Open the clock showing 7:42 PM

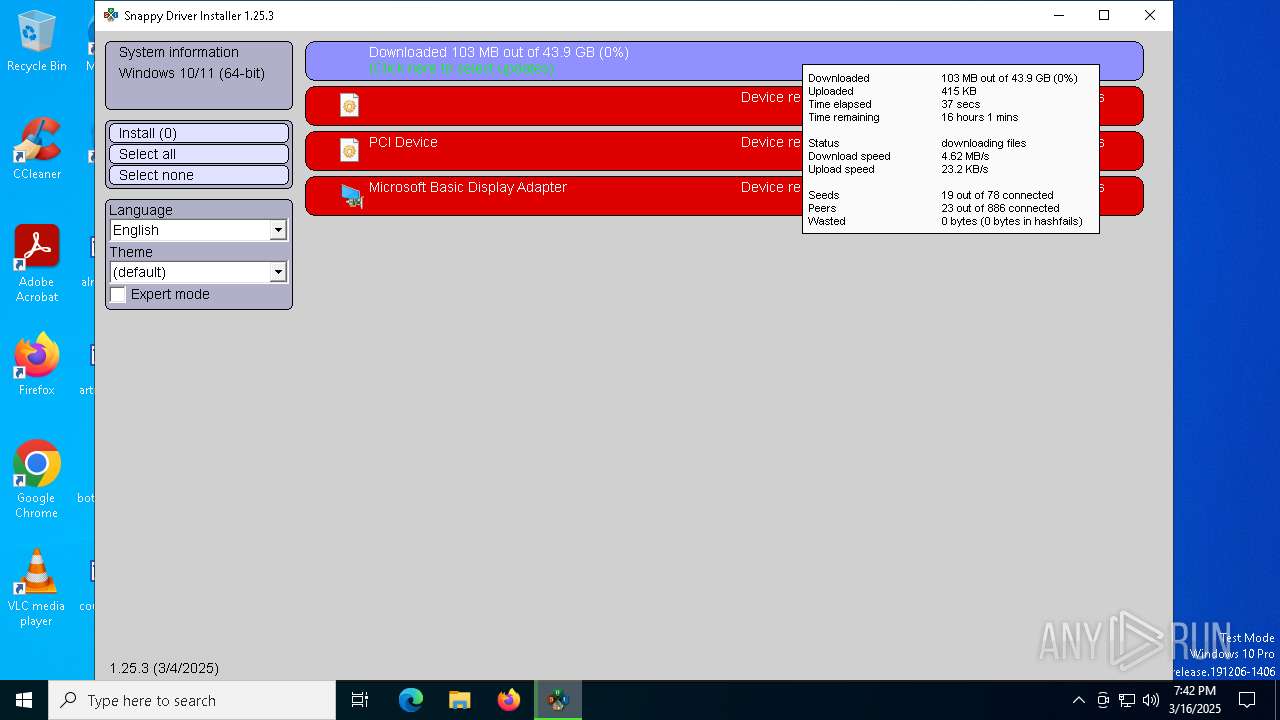(1195, 700)
